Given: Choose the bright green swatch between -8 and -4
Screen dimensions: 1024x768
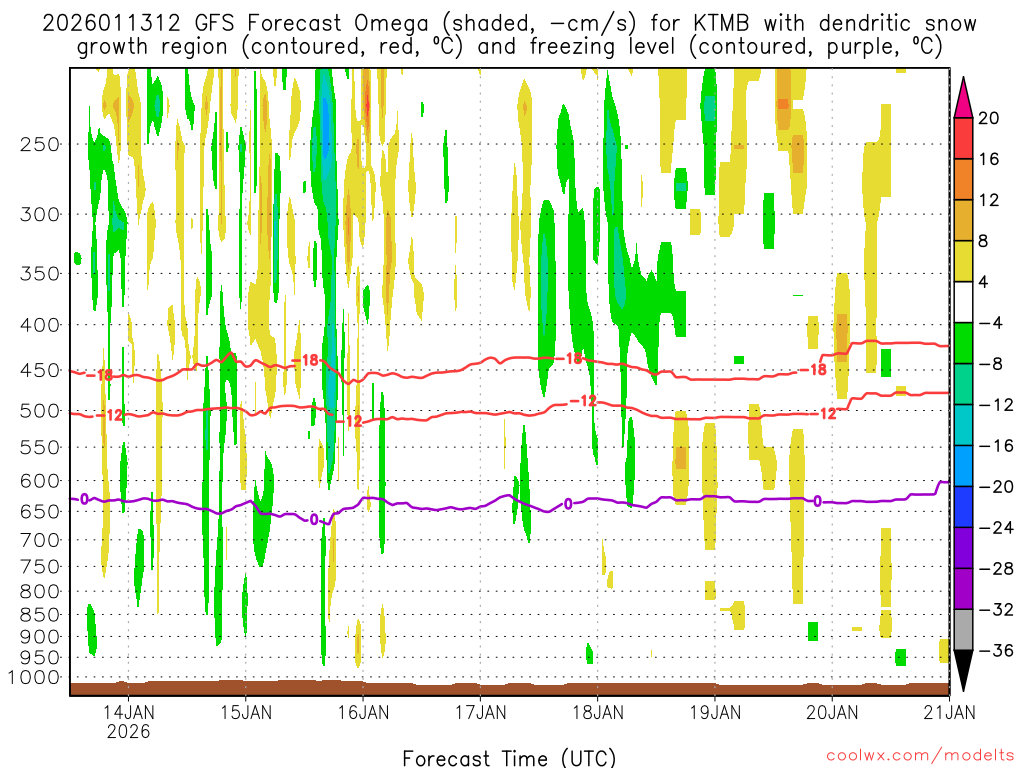Looking at the screenshot, I should [x=964, y=342].
